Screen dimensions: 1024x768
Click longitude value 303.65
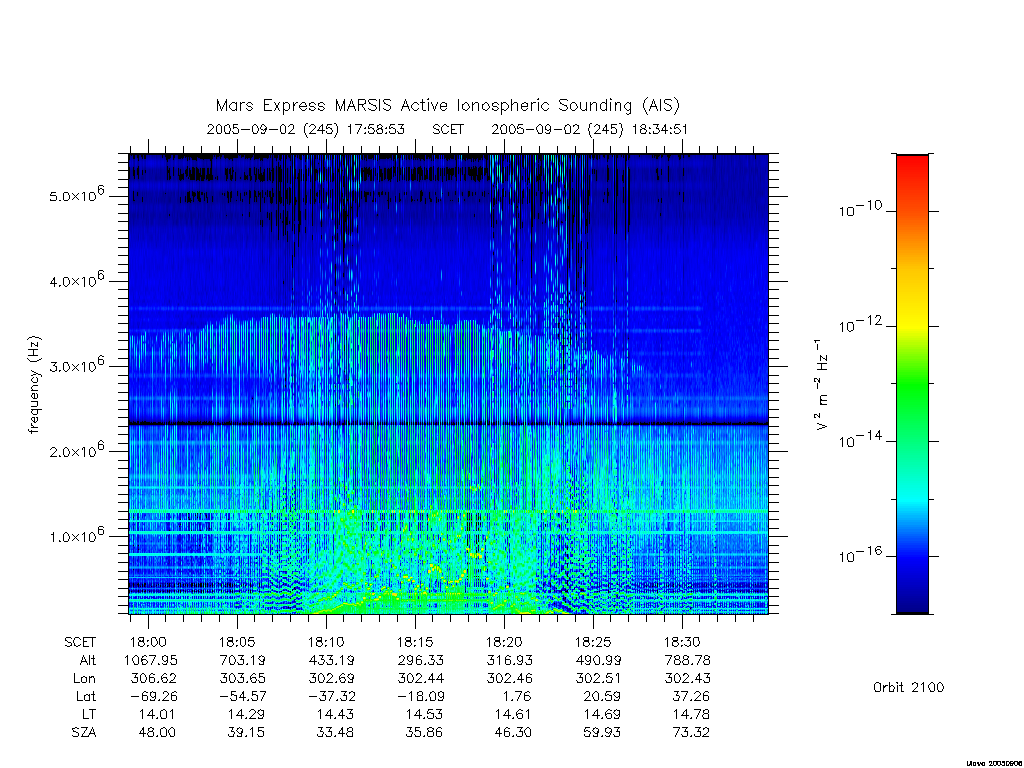pyautogui.click(x=242, y=679)
